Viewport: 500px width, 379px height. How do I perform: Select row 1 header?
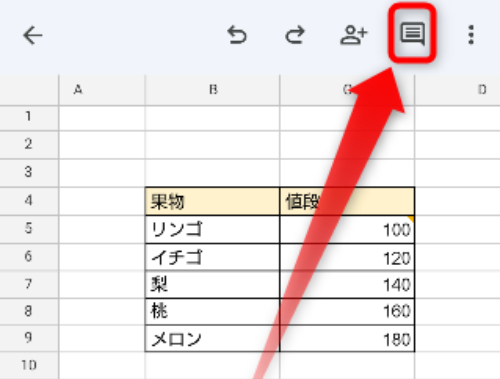[29, 118]
